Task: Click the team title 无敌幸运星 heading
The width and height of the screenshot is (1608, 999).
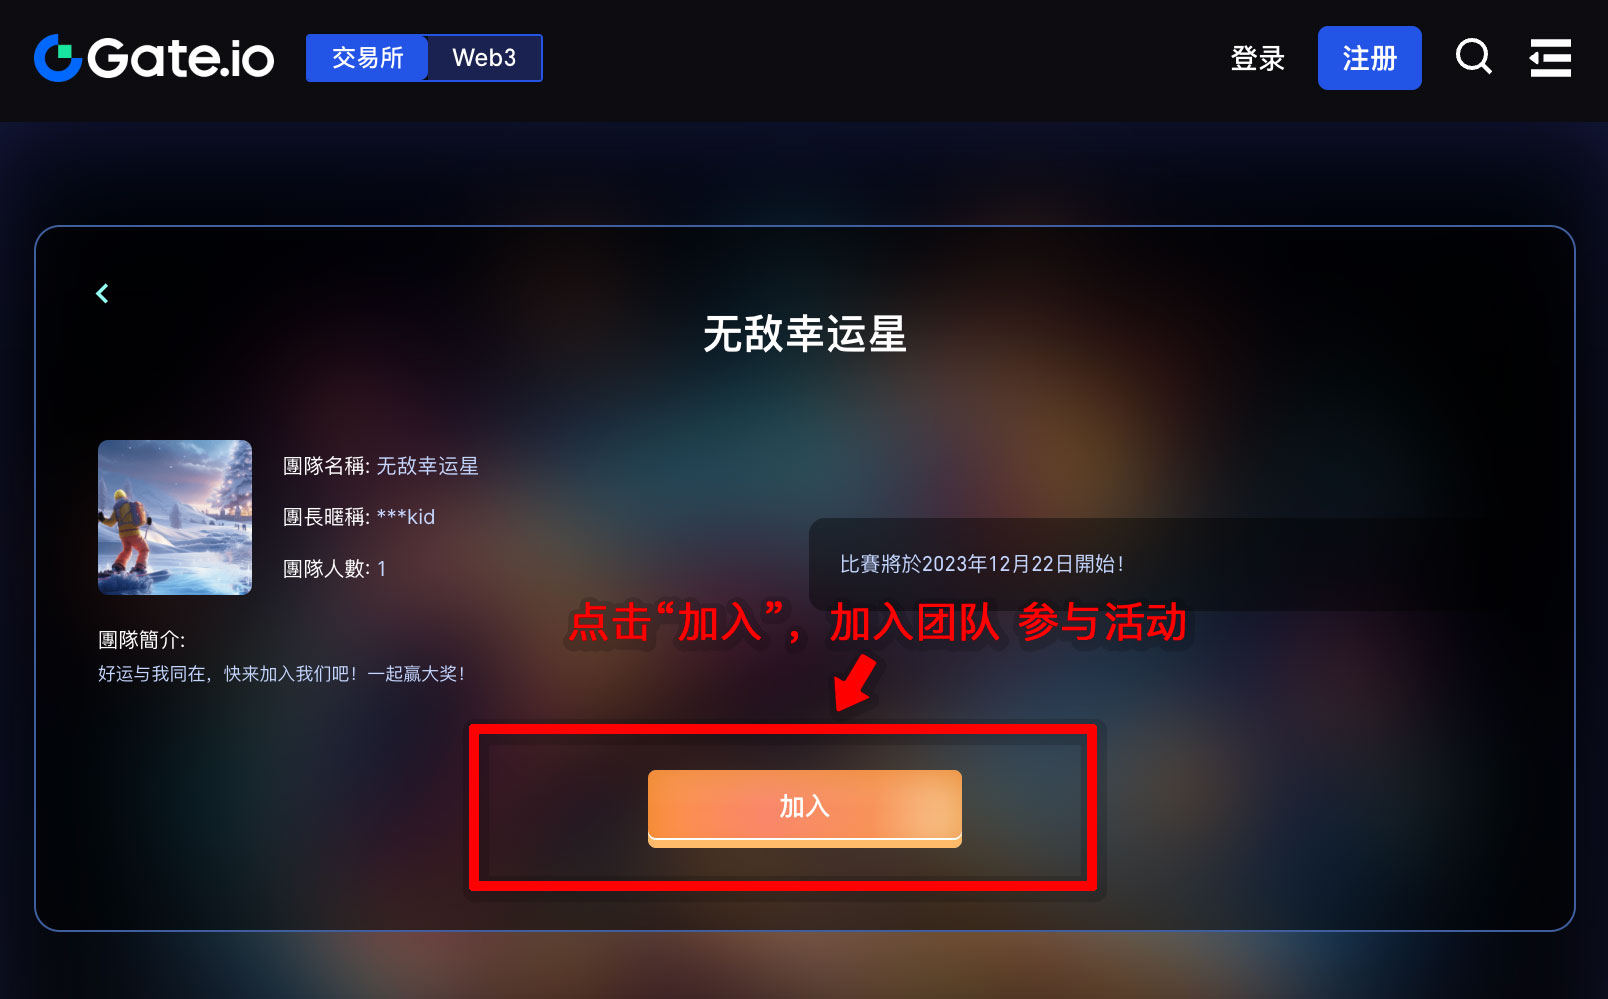Action: [805, 334]
